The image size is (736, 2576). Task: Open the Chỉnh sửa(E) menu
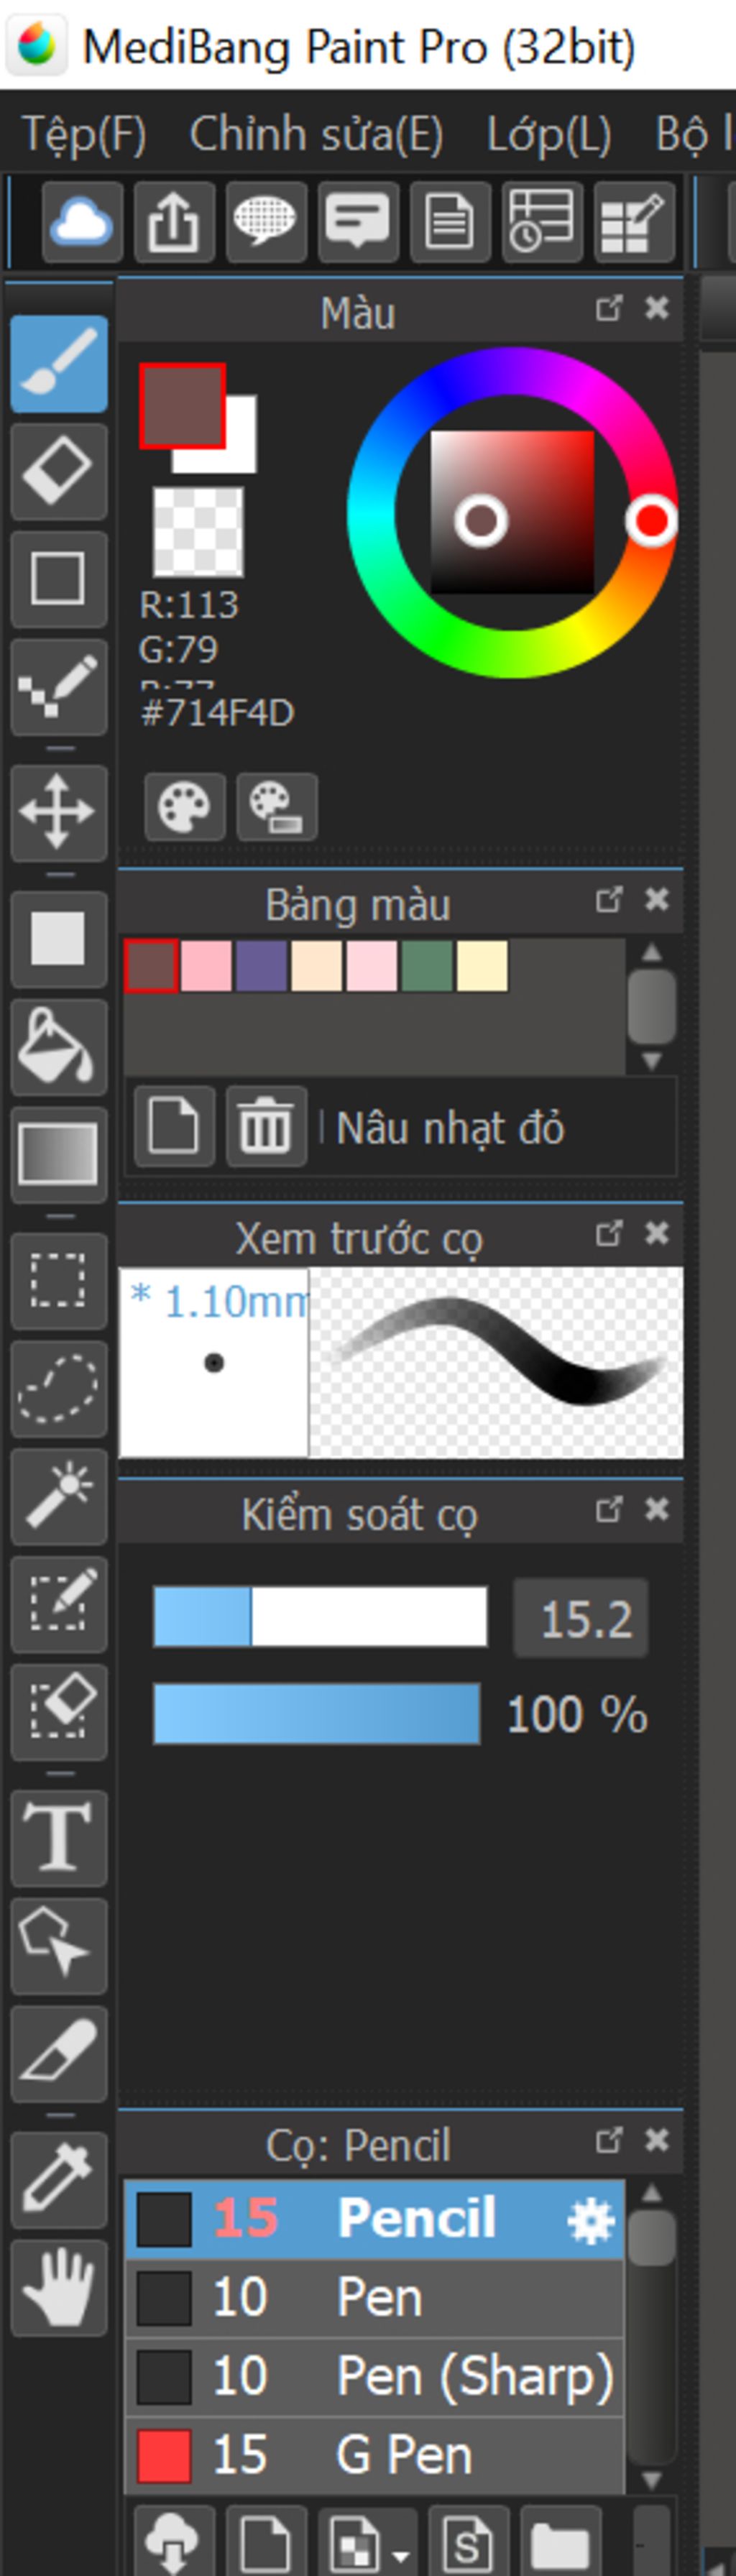(316, 134)
